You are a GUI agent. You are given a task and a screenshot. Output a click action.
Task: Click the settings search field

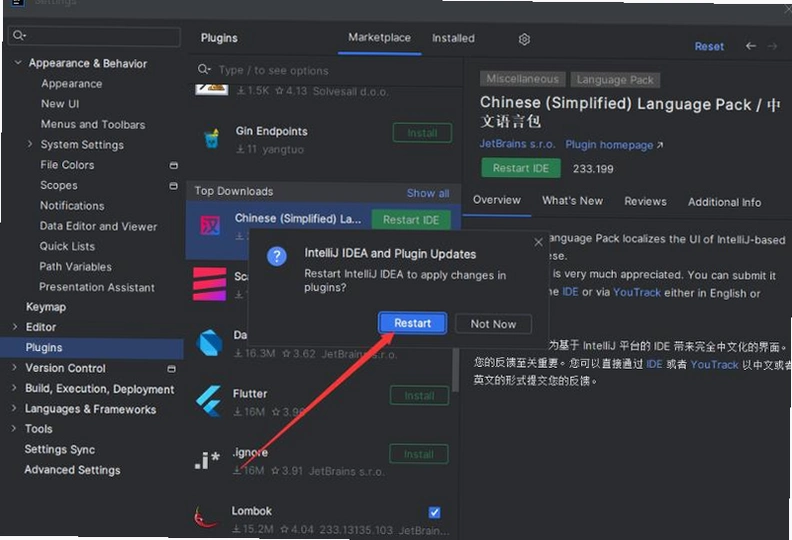point(94,36)
